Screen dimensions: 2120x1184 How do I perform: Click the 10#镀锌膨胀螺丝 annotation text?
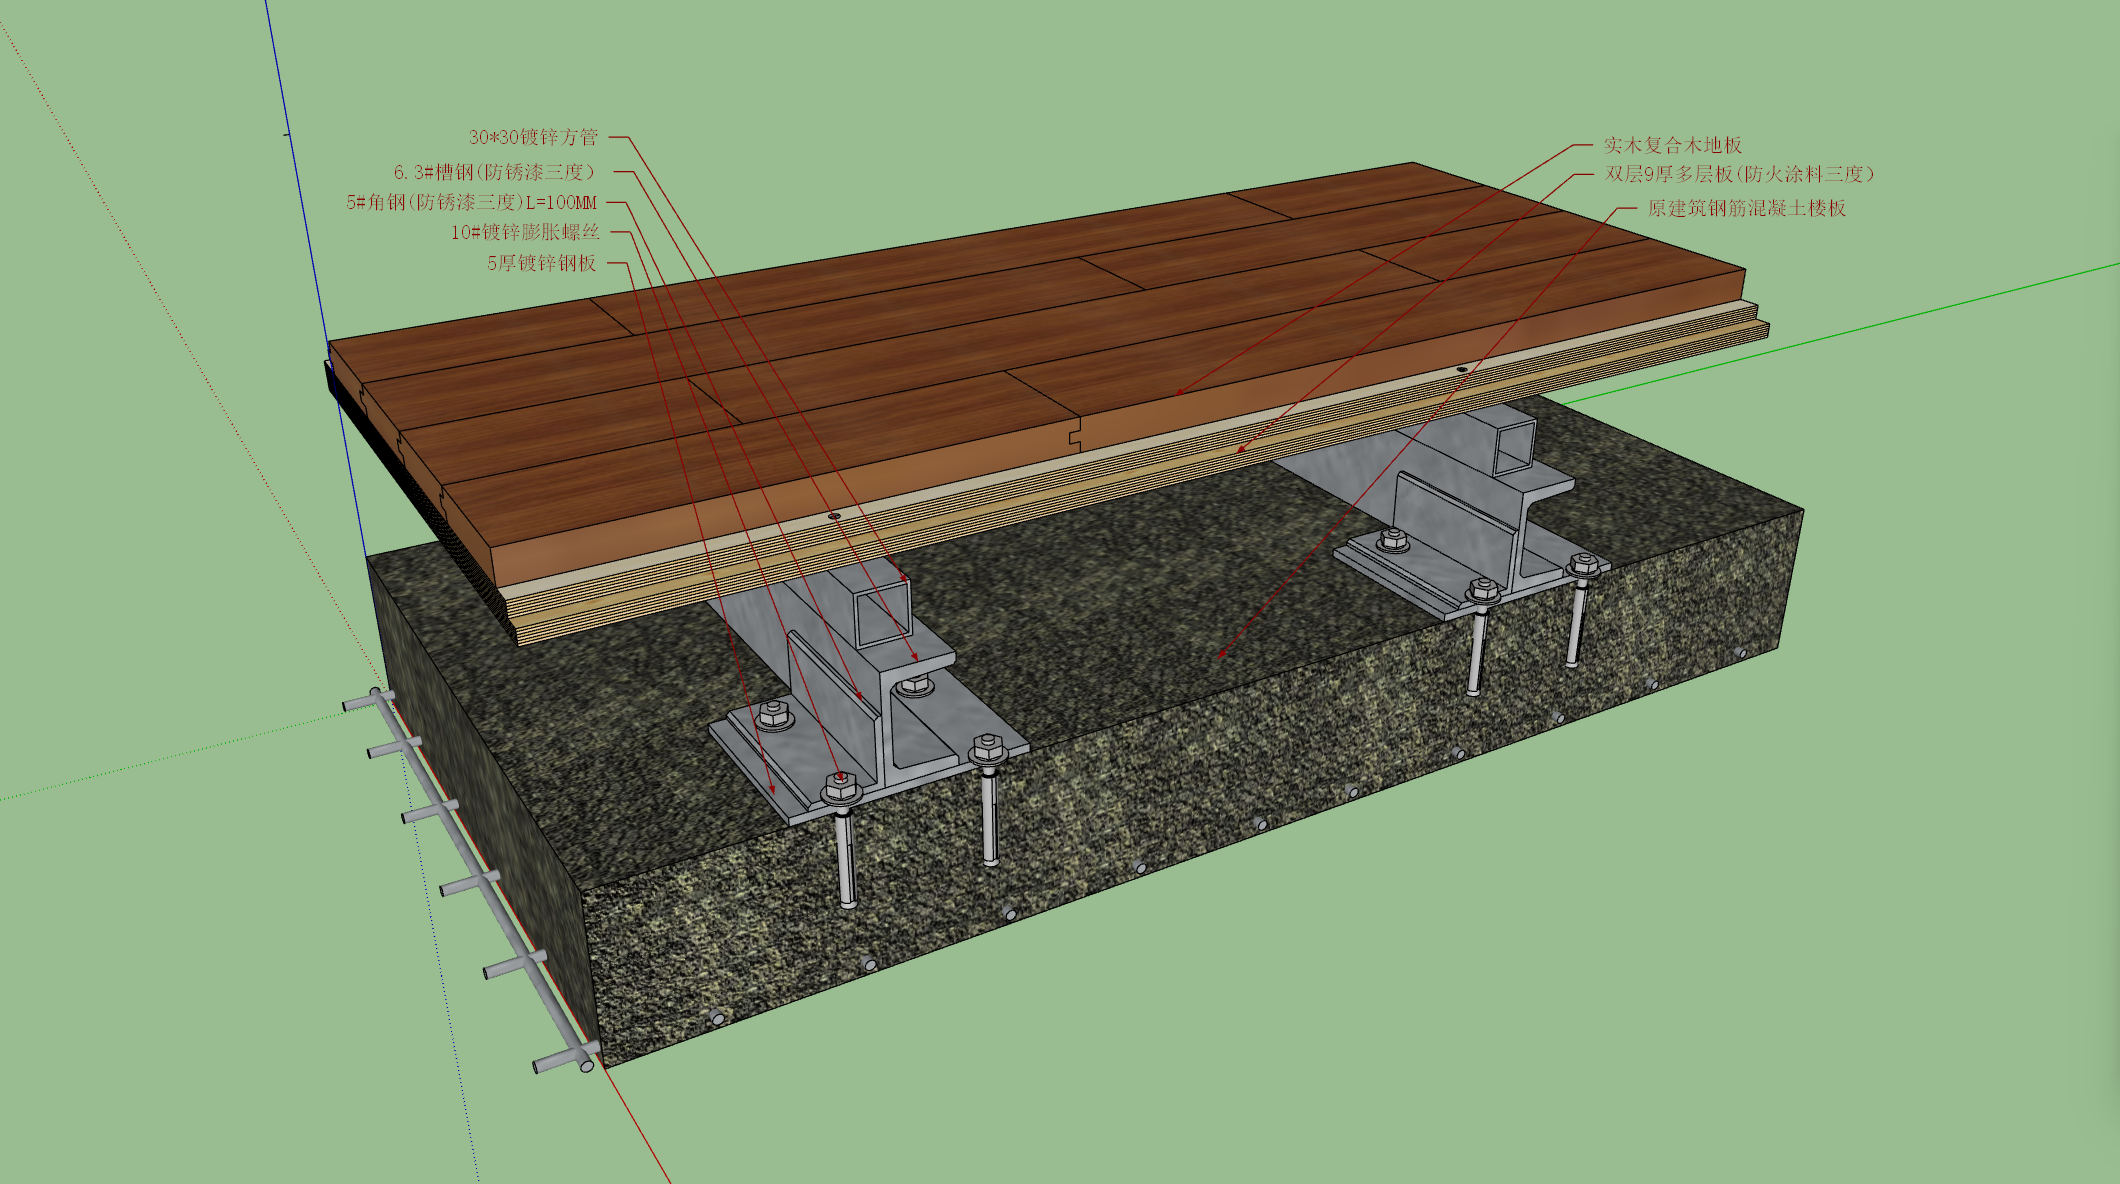[525, 232]
